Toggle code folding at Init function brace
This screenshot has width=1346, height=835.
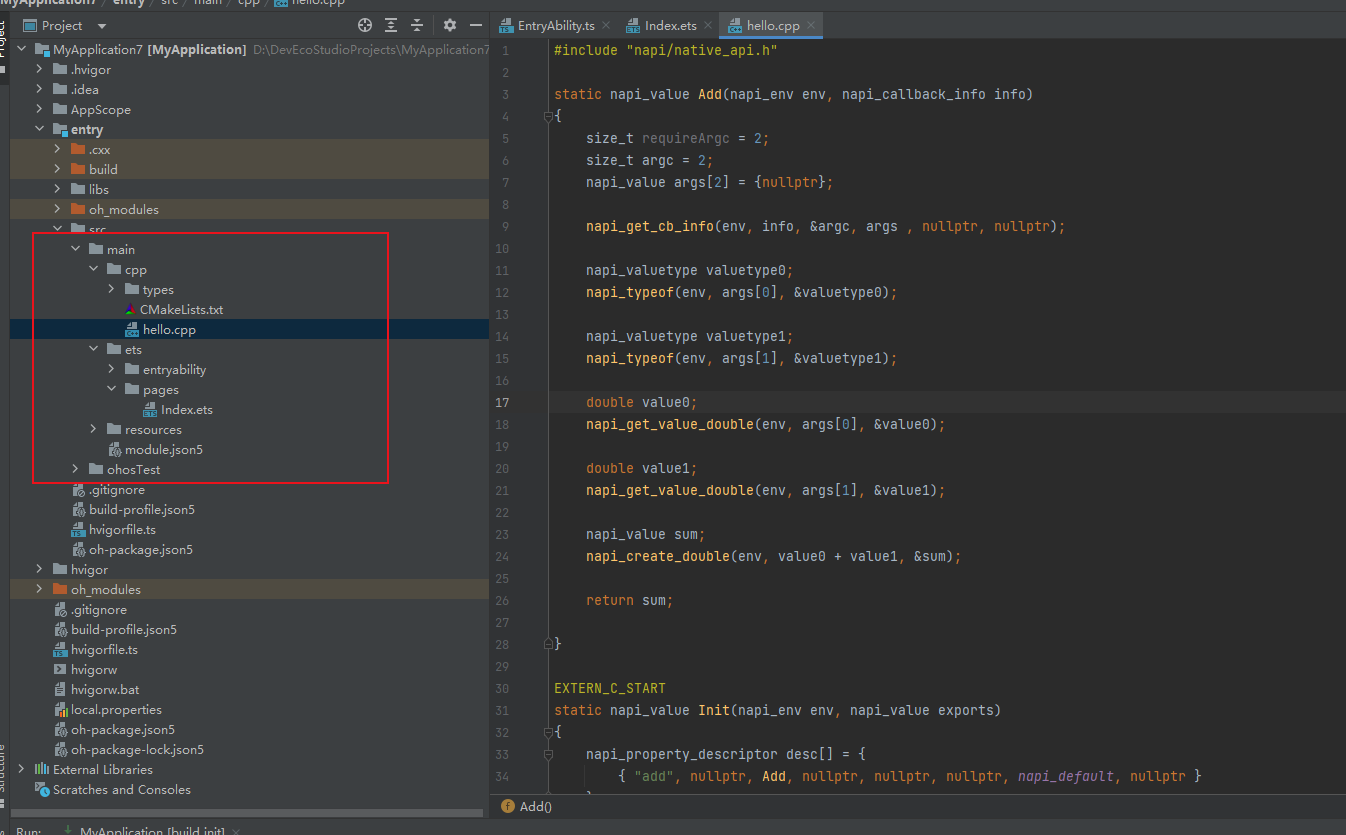point(547,733)
